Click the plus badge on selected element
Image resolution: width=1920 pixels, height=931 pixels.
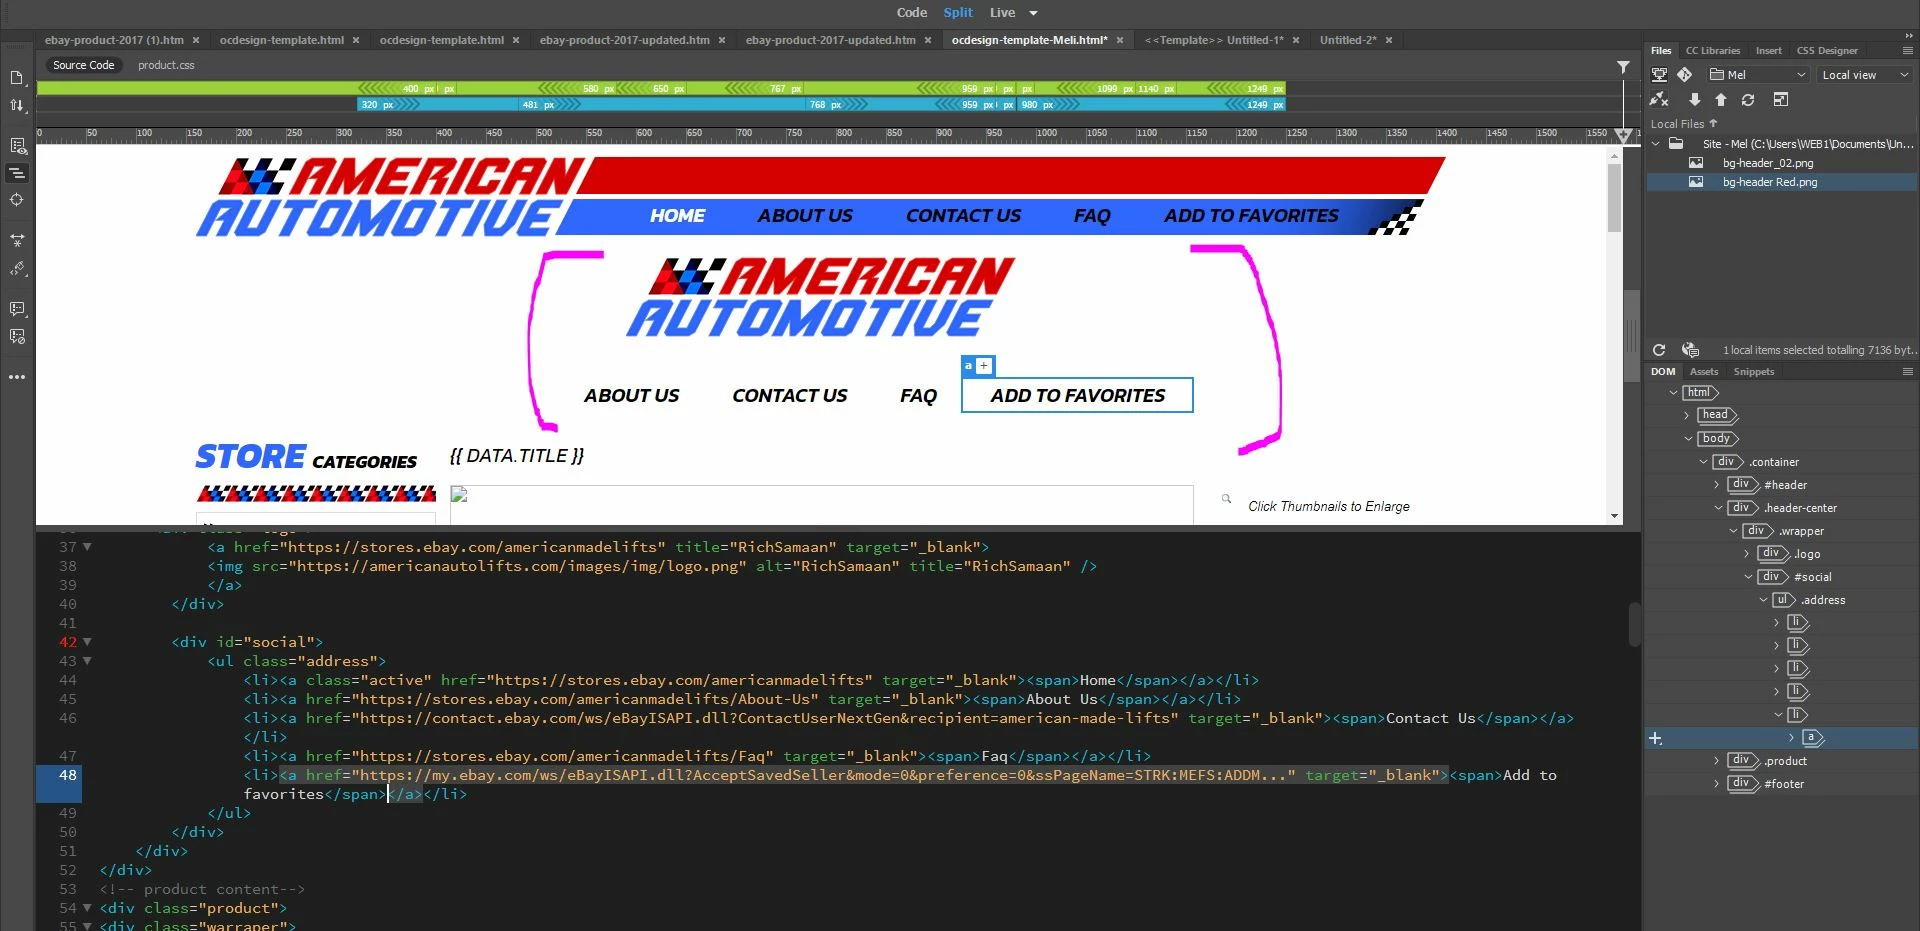984,366
